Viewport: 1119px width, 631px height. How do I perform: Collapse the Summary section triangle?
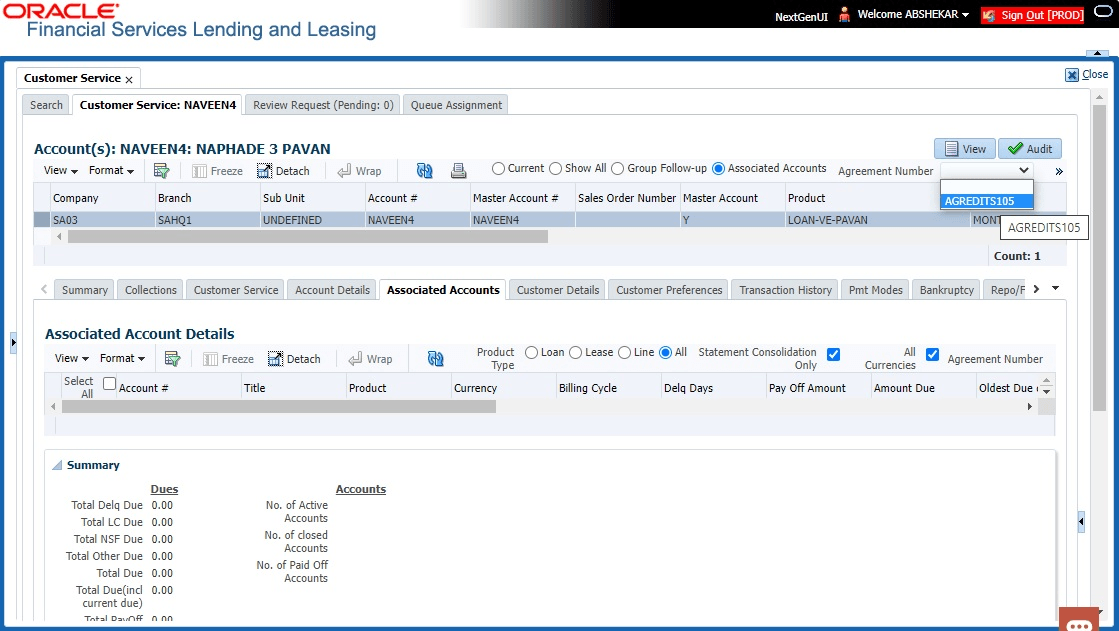[x=57, y=465]
